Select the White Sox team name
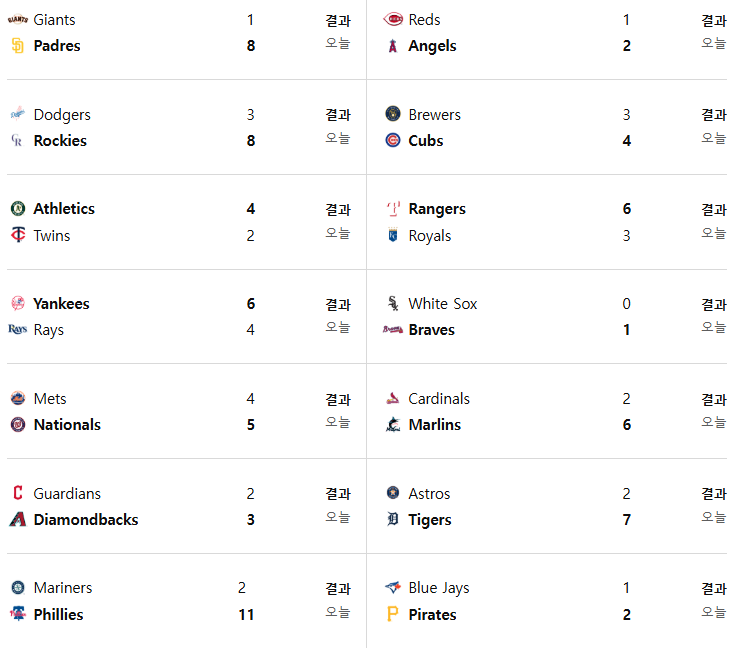Viewport: 750px width, 648px height. [x=442, y=304]
